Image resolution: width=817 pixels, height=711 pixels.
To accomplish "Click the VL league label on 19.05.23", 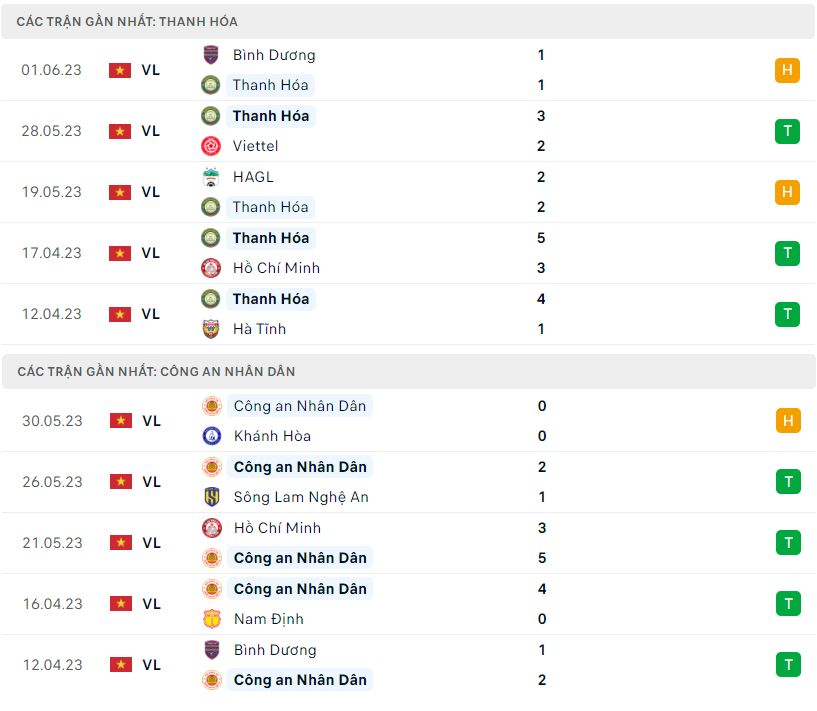I will [150, 192].
